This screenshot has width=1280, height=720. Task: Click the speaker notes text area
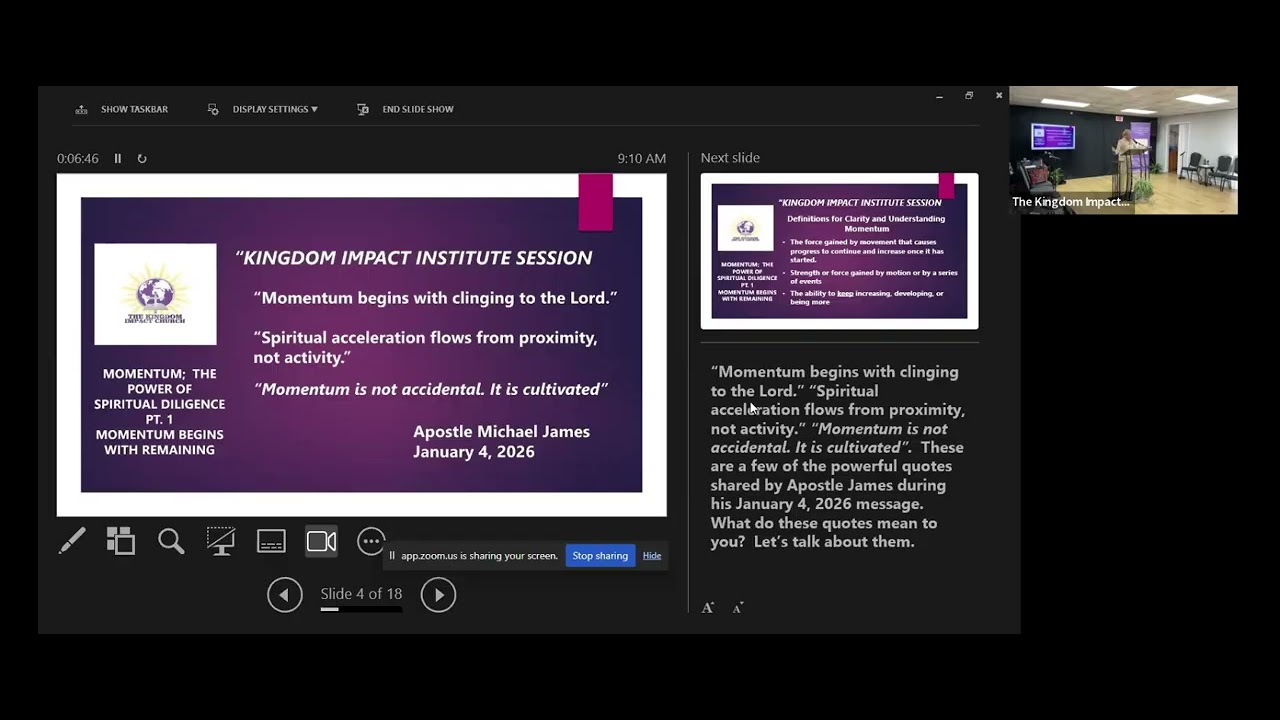pyautogui.click(x=838, y=457)
